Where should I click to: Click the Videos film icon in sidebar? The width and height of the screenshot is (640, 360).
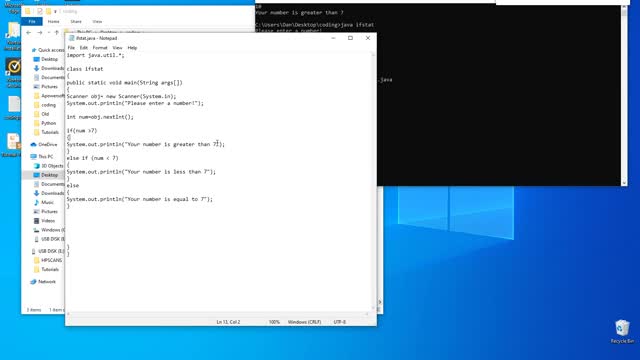pos(36,221)
